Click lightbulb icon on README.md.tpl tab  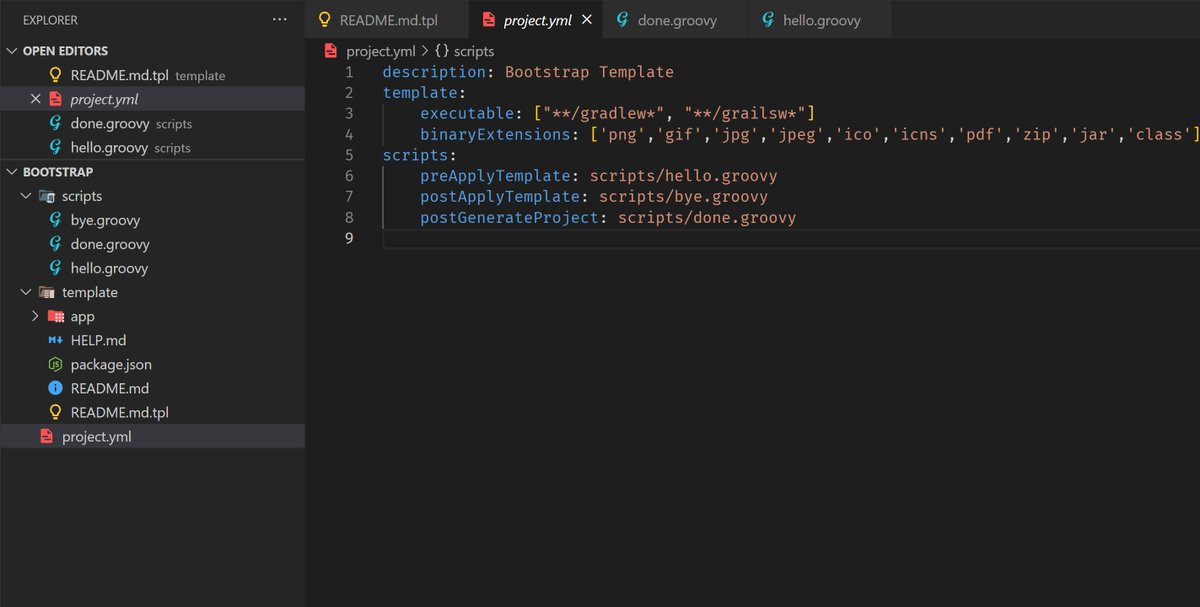(324, 20)
